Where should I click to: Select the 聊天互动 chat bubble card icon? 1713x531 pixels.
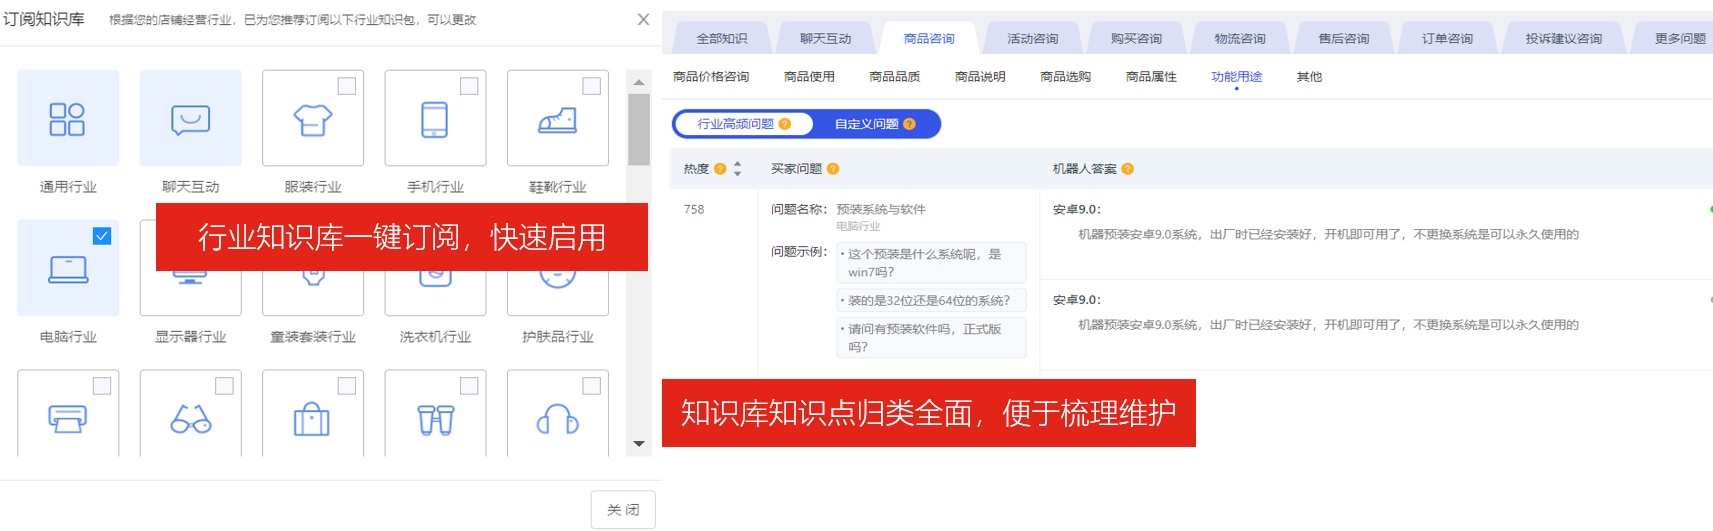[190, 119]
